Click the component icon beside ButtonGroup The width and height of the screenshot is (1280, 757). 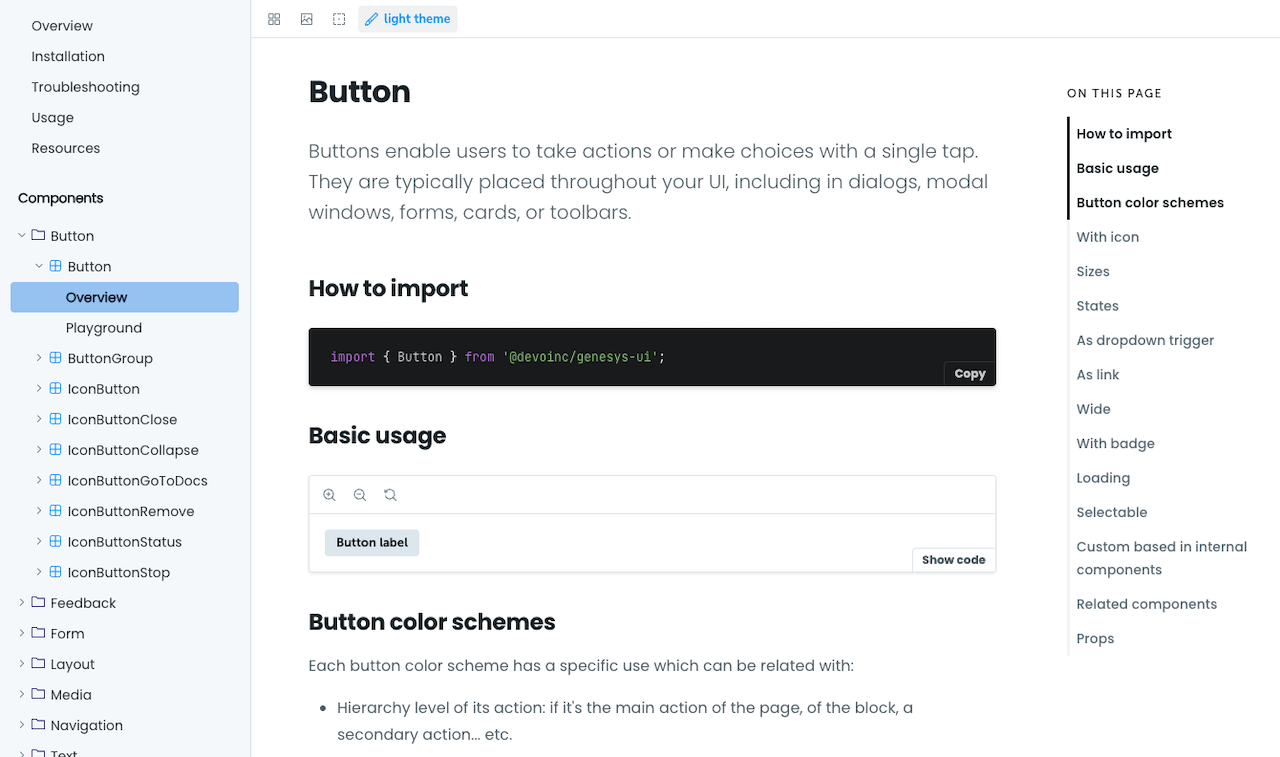[54, 357]
